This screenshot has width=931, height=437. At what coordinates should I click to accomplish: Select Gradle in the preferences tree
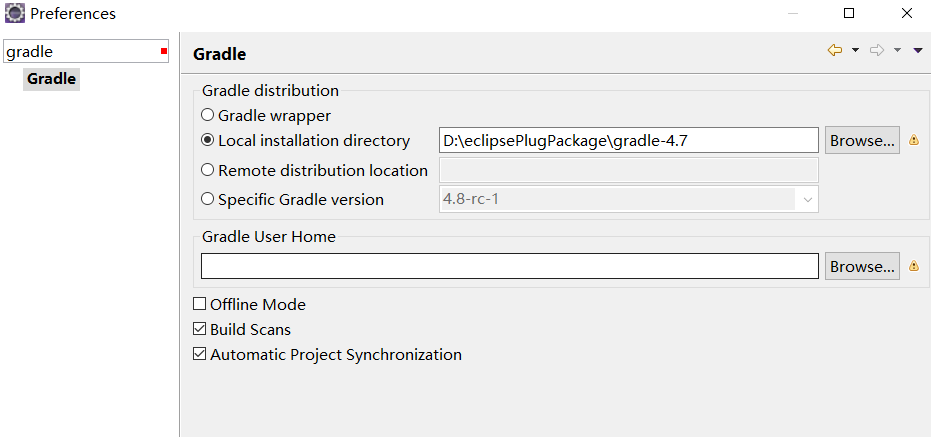(51, 78)
